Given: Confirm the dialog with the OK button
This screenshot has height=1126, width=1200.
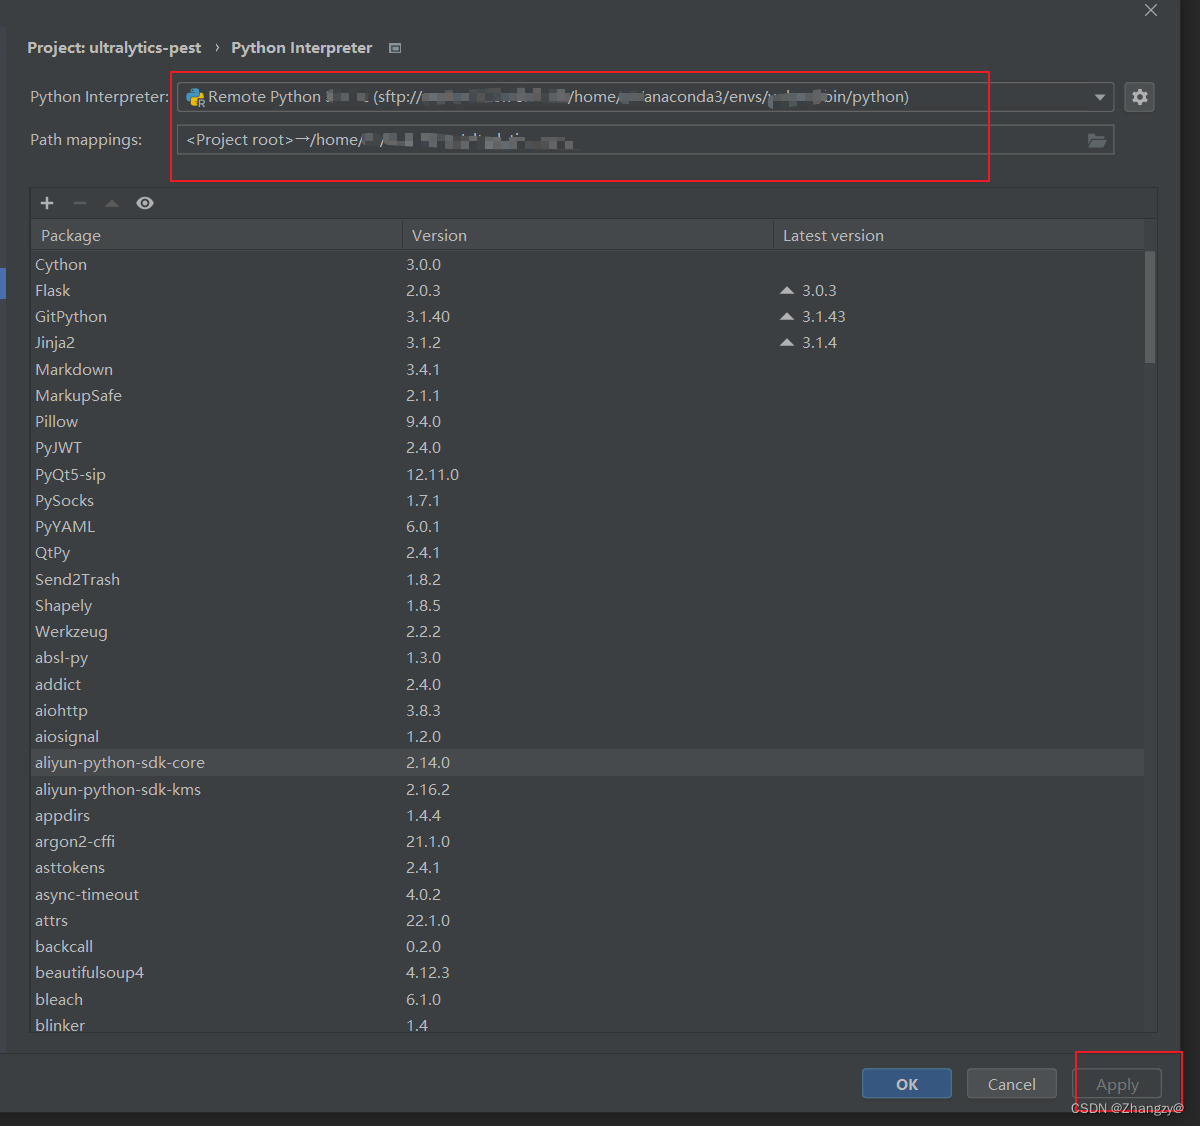Looking at the screenshot, I should [907, 1084].
